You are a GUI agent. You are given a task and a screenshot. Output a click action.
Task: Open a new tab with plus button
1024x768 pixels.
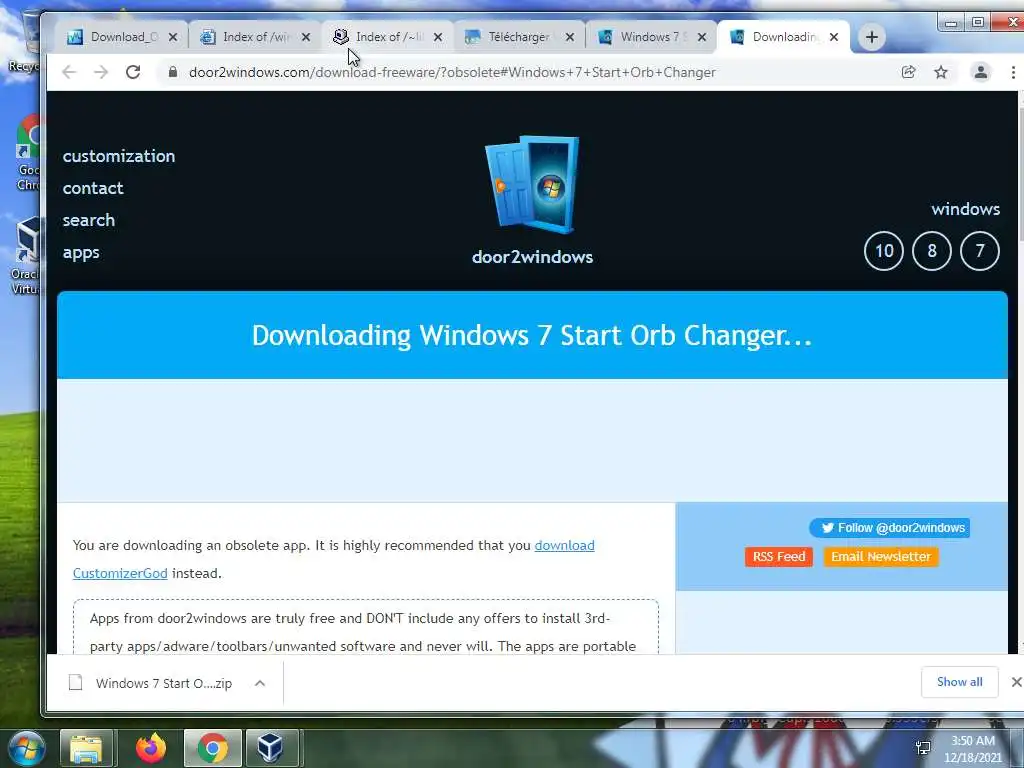[871, 37]
